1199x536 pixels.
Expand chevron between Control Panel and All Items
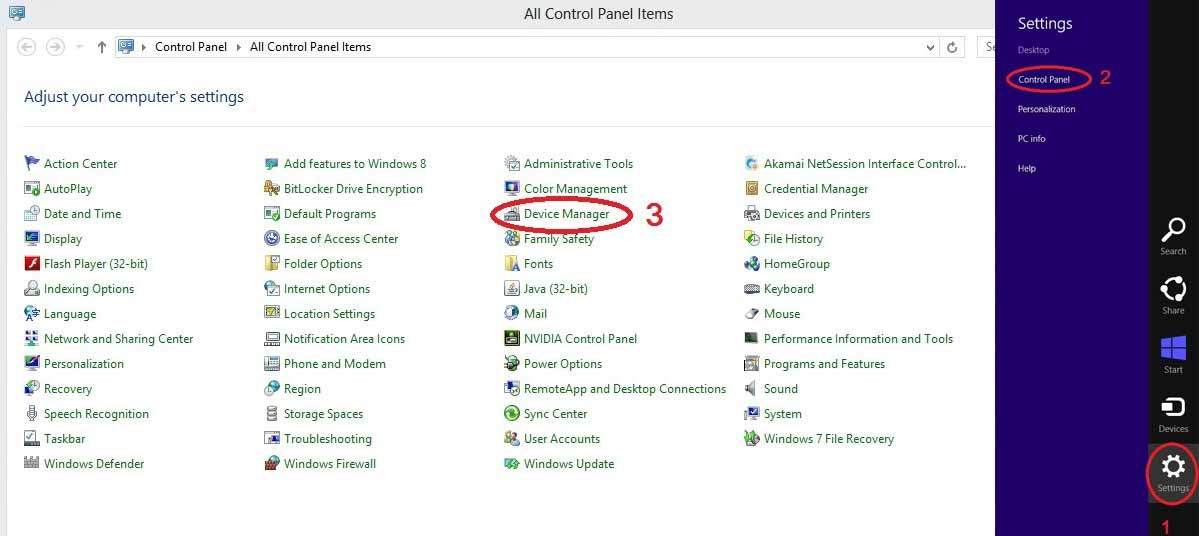239,47
